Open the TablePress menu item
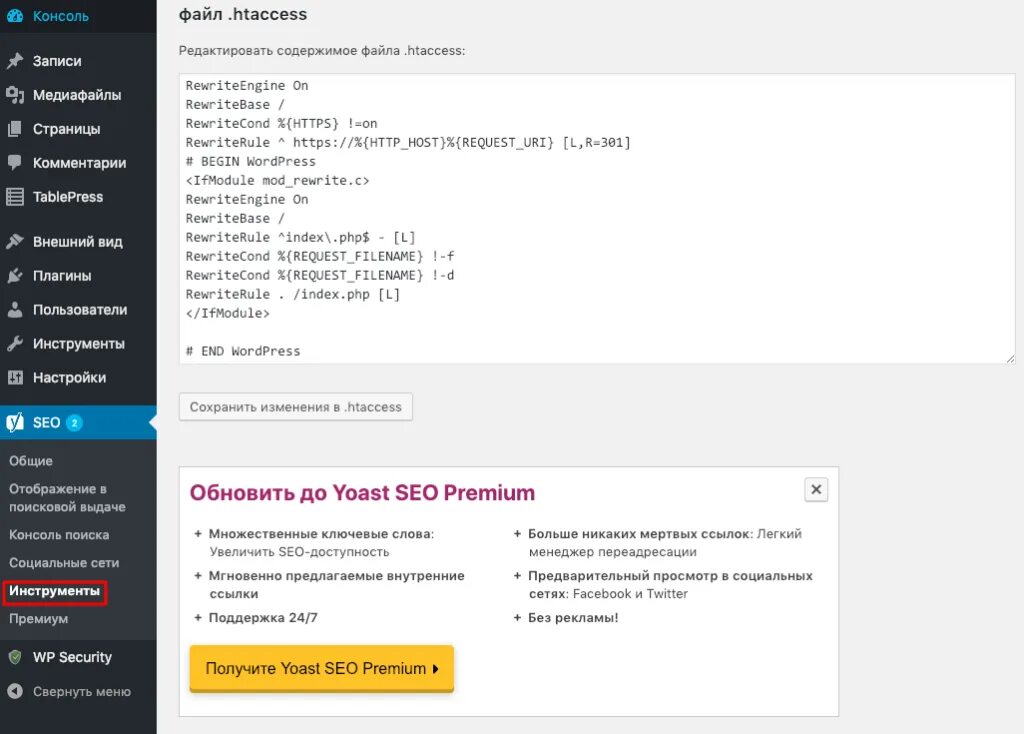Image resolution: width=1024 pixels, height=734 pixels. [x=68, y=197]
